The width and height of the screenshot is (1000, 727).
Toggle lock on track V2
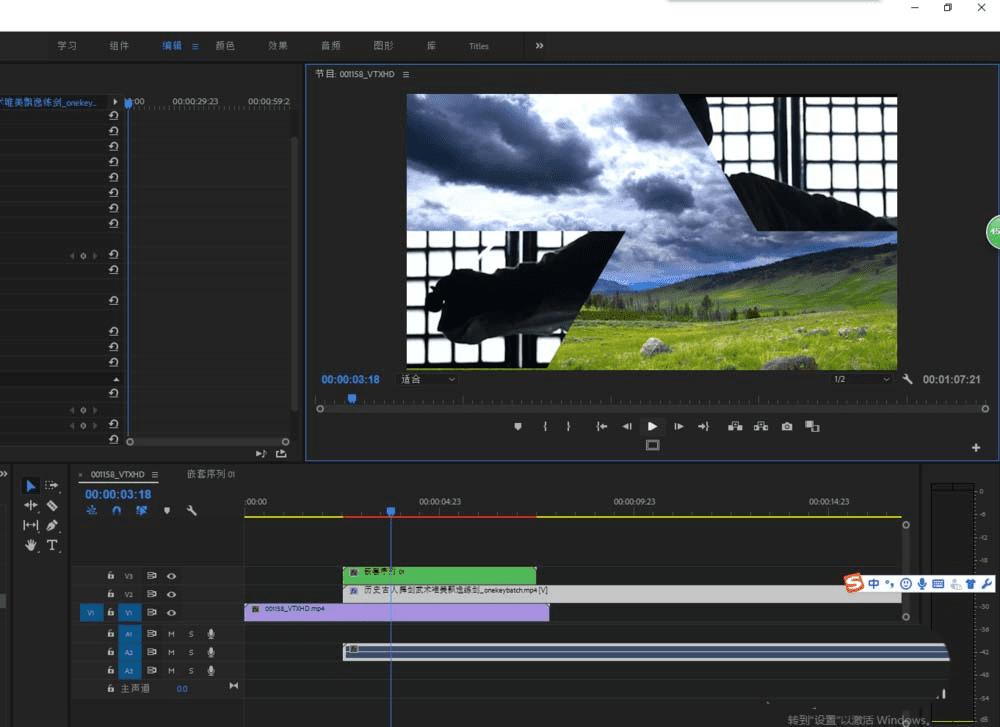click(111, 594)
